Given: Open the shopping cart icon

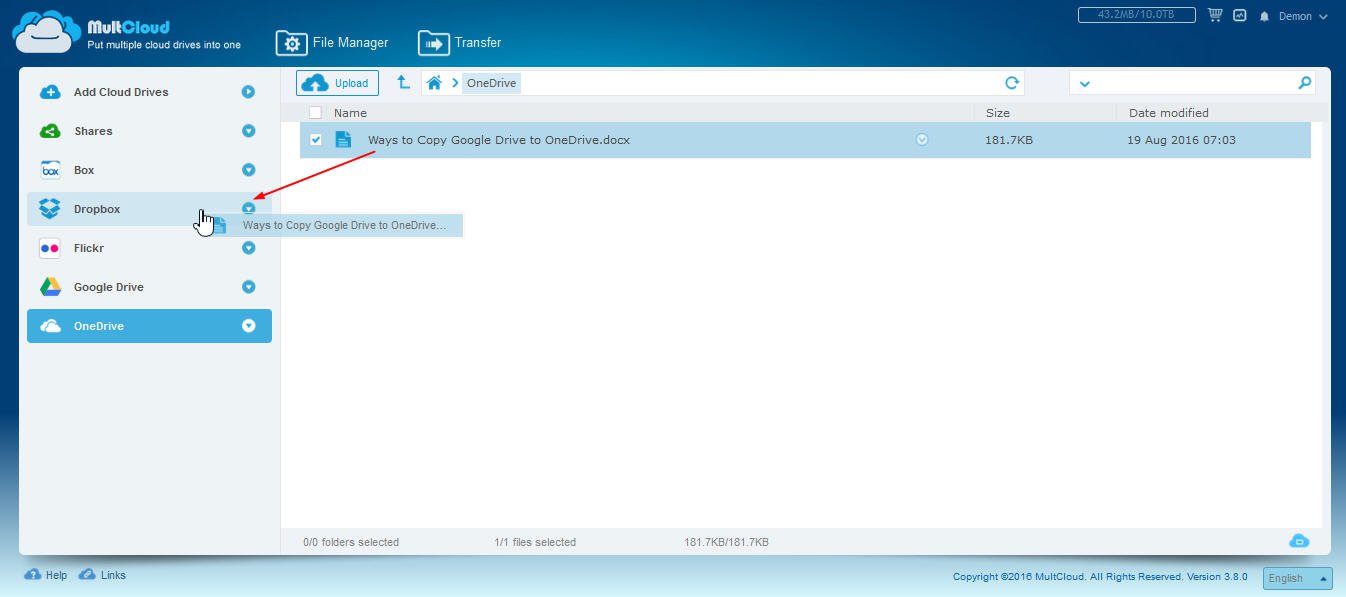Looking at the screenshot, I should pos(1215,15).
